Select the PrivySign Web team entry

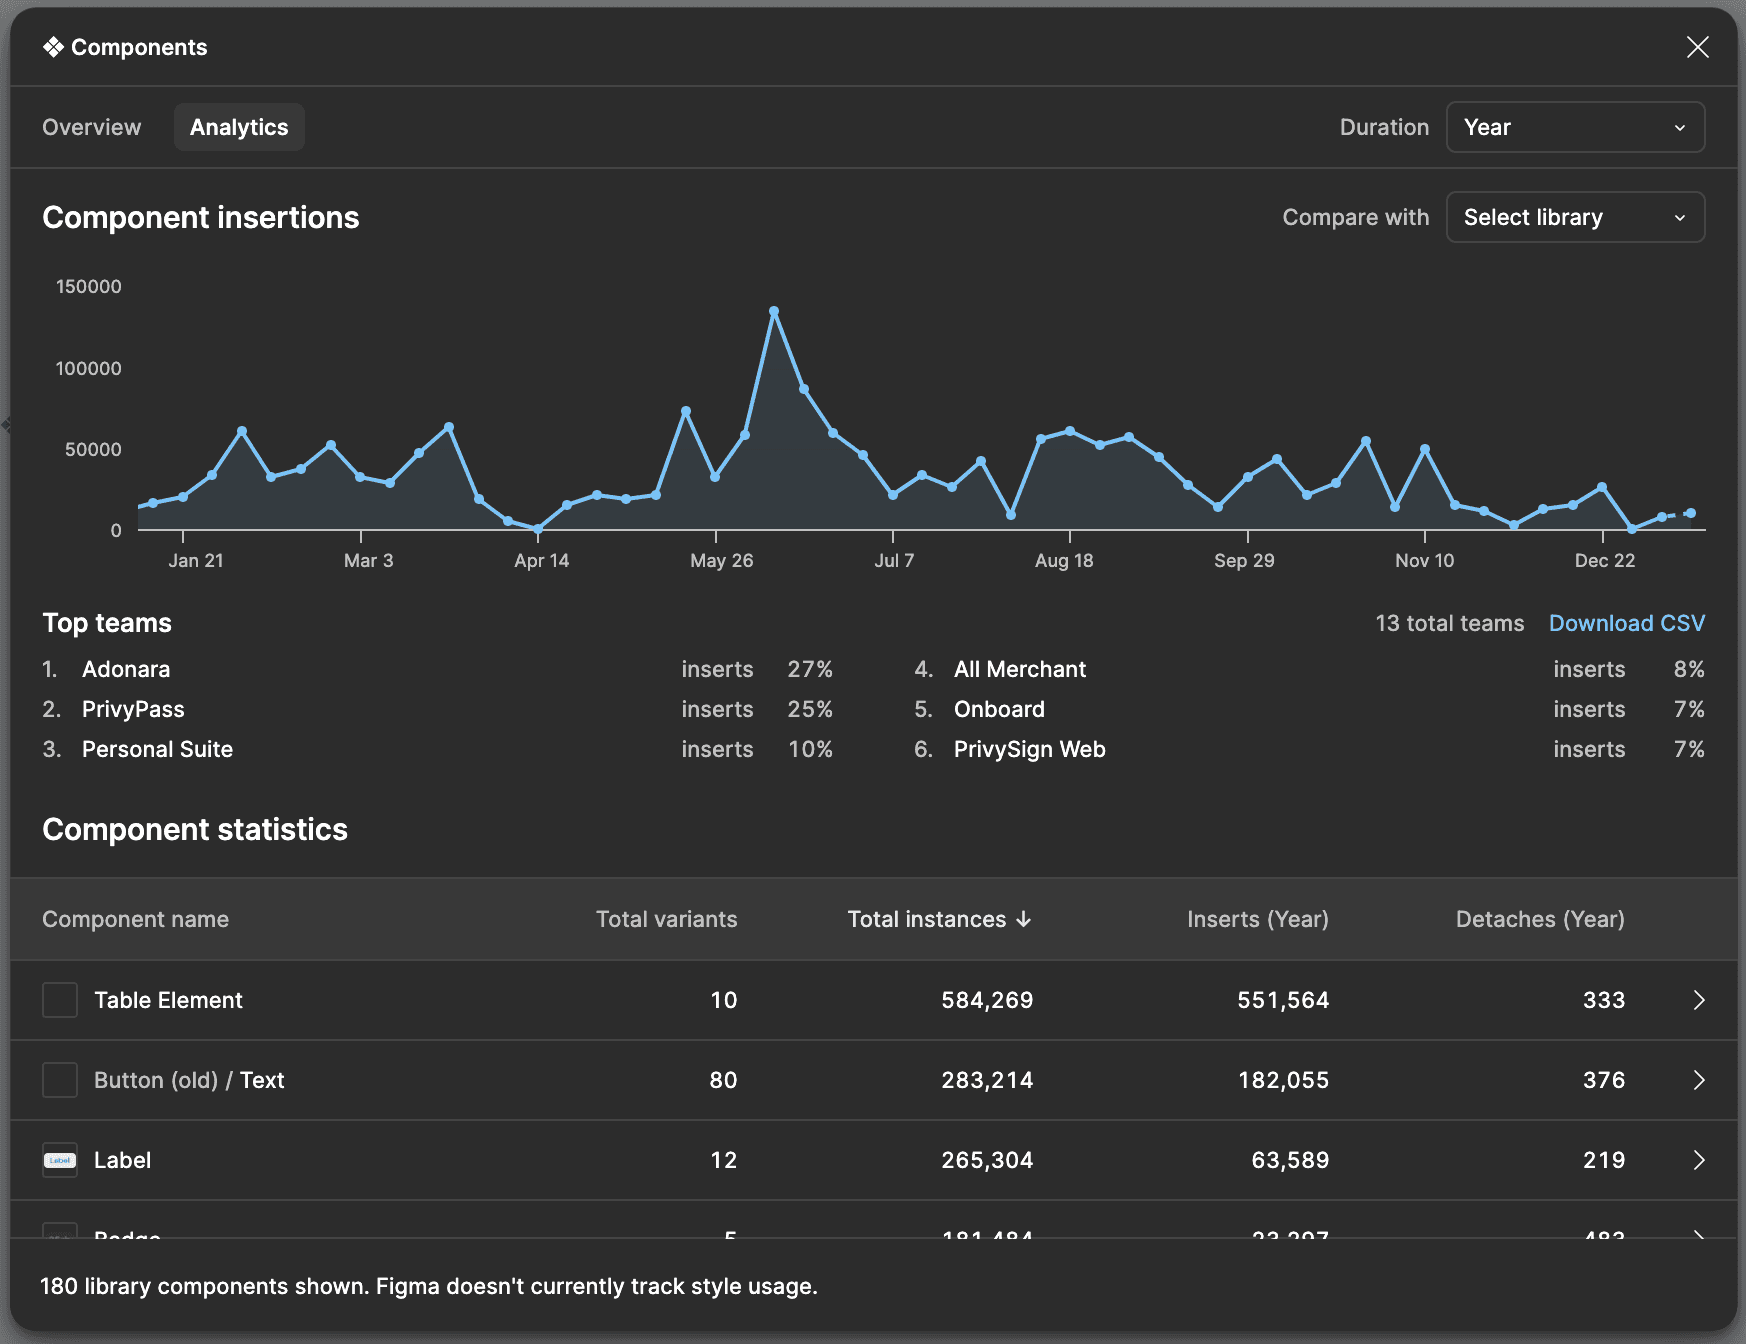(1030, 749)
